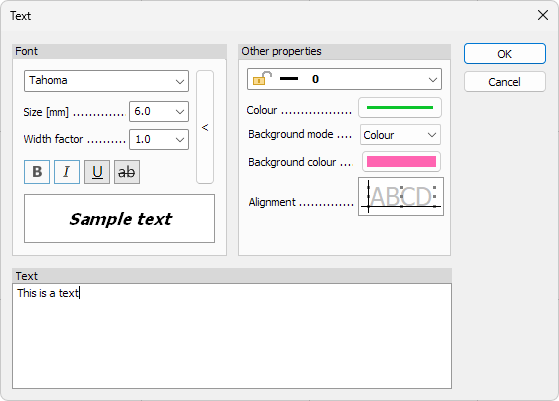The width and height of the screenshot is (559, 401).
Task: Click the Width factor label
Action: click(53, 139)
